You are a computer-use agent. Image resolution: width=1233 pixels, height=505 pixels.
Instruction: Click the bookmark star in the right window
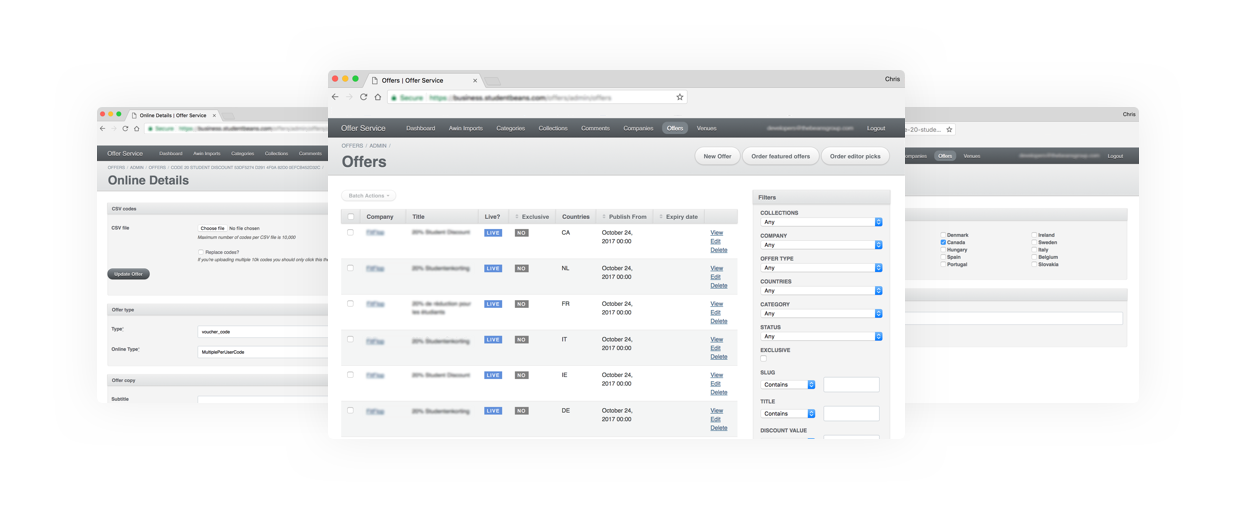pos(949,129)
